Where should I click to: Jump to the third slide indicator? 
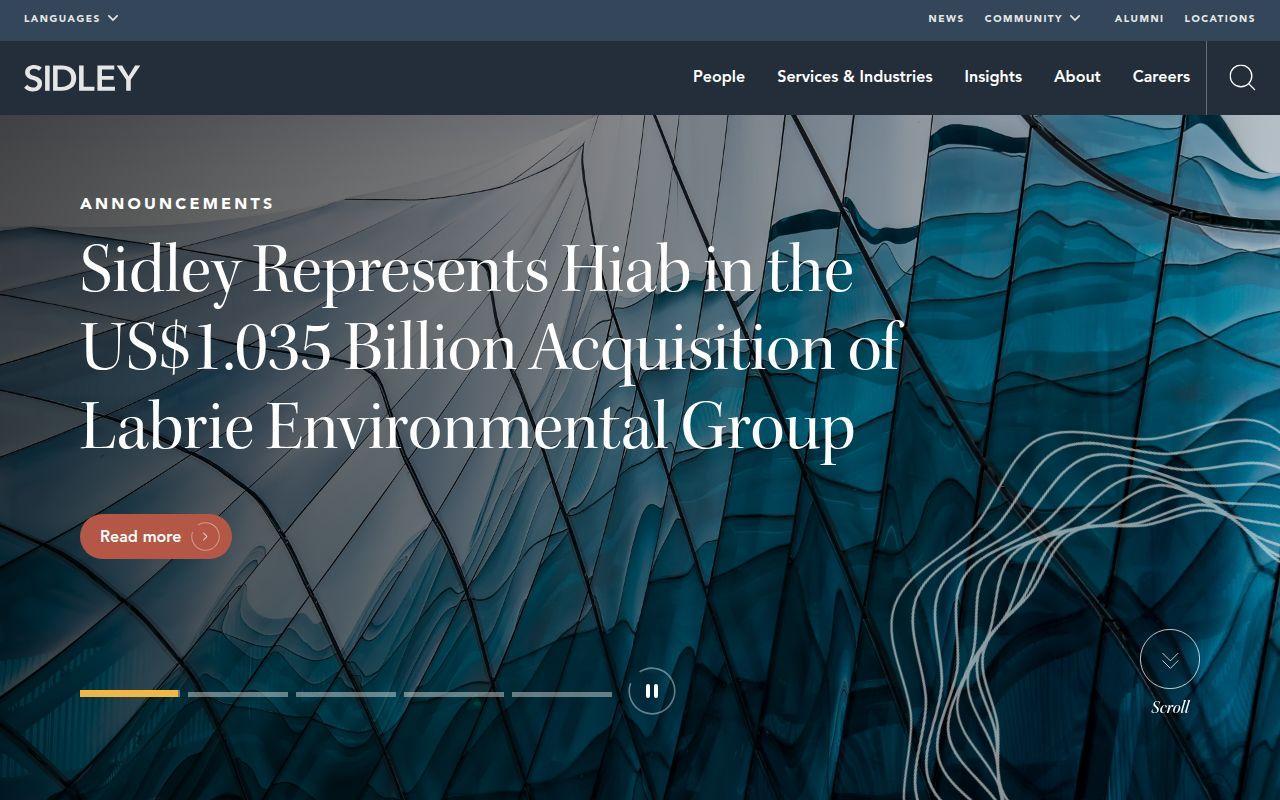[346, 694]
